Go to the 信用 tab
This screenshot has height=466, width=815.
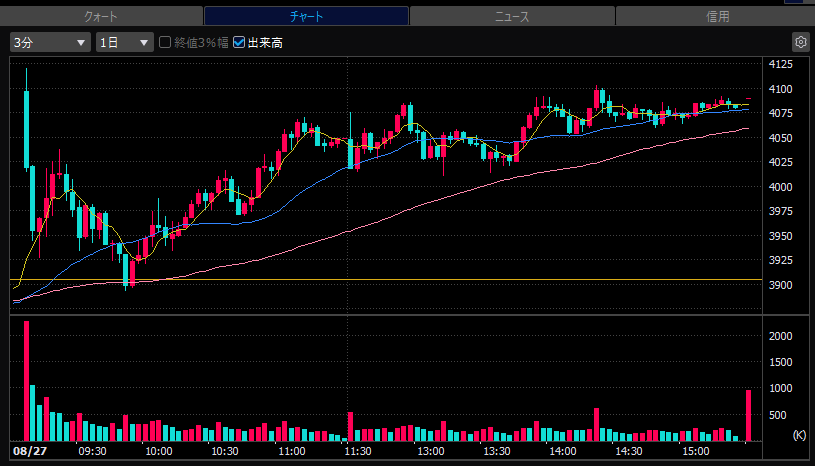[x=716, y=16]
